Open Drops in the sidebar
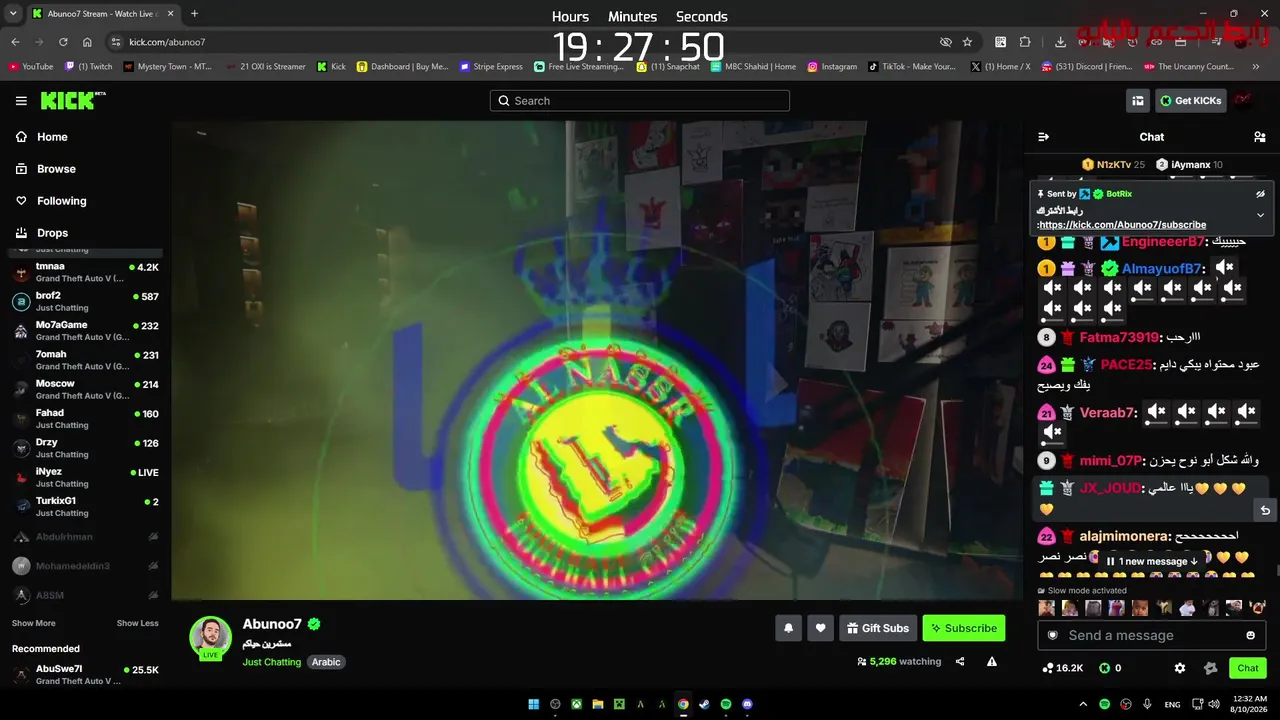The height and width of the screenshot is (720, 1280). point(52,233)
